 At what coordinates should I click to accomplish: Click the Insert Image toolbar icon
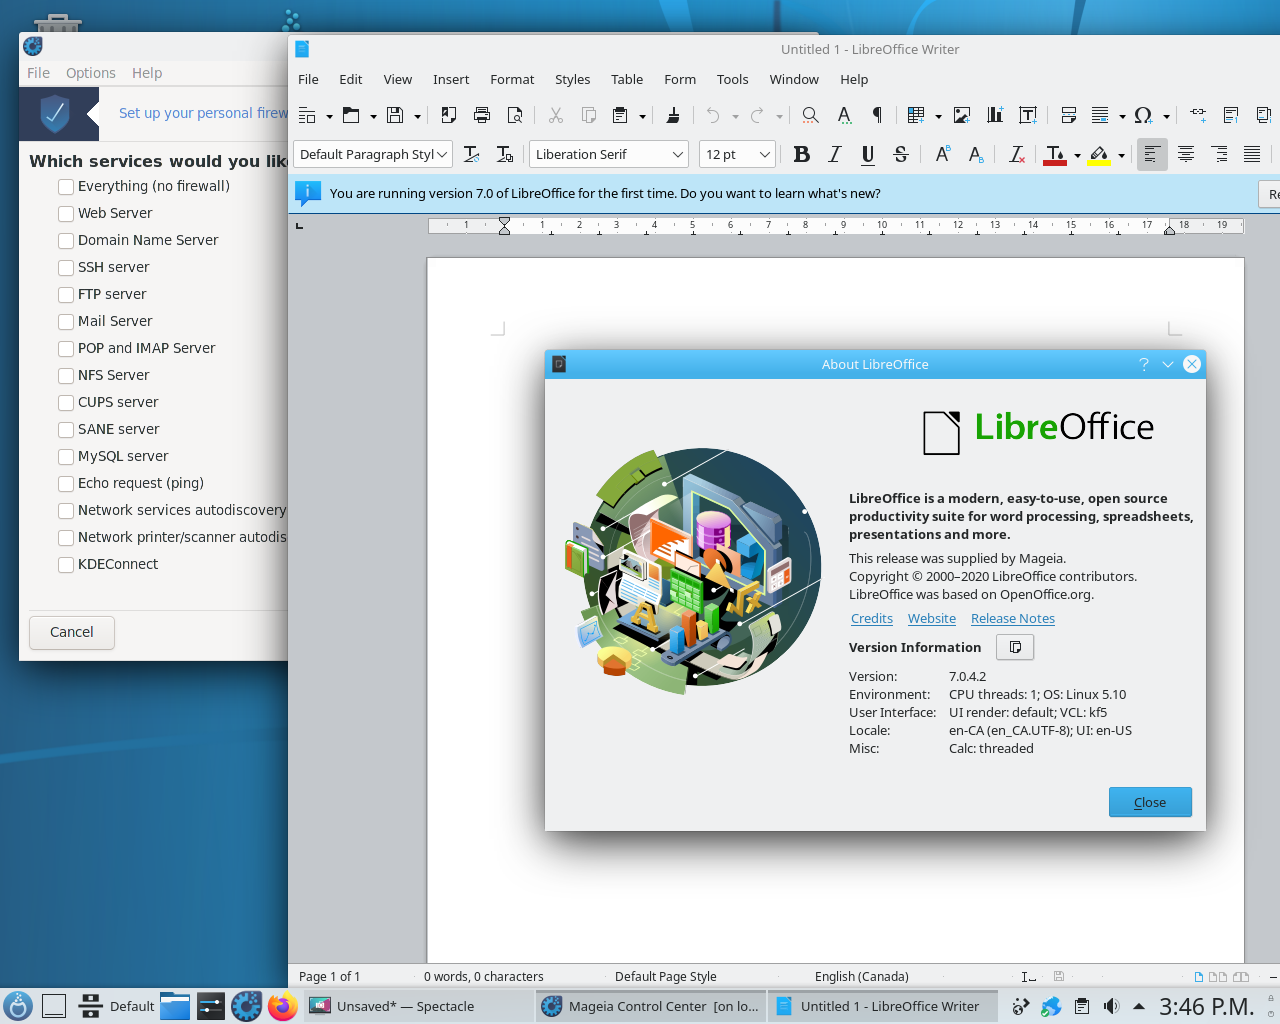point(962,115)
